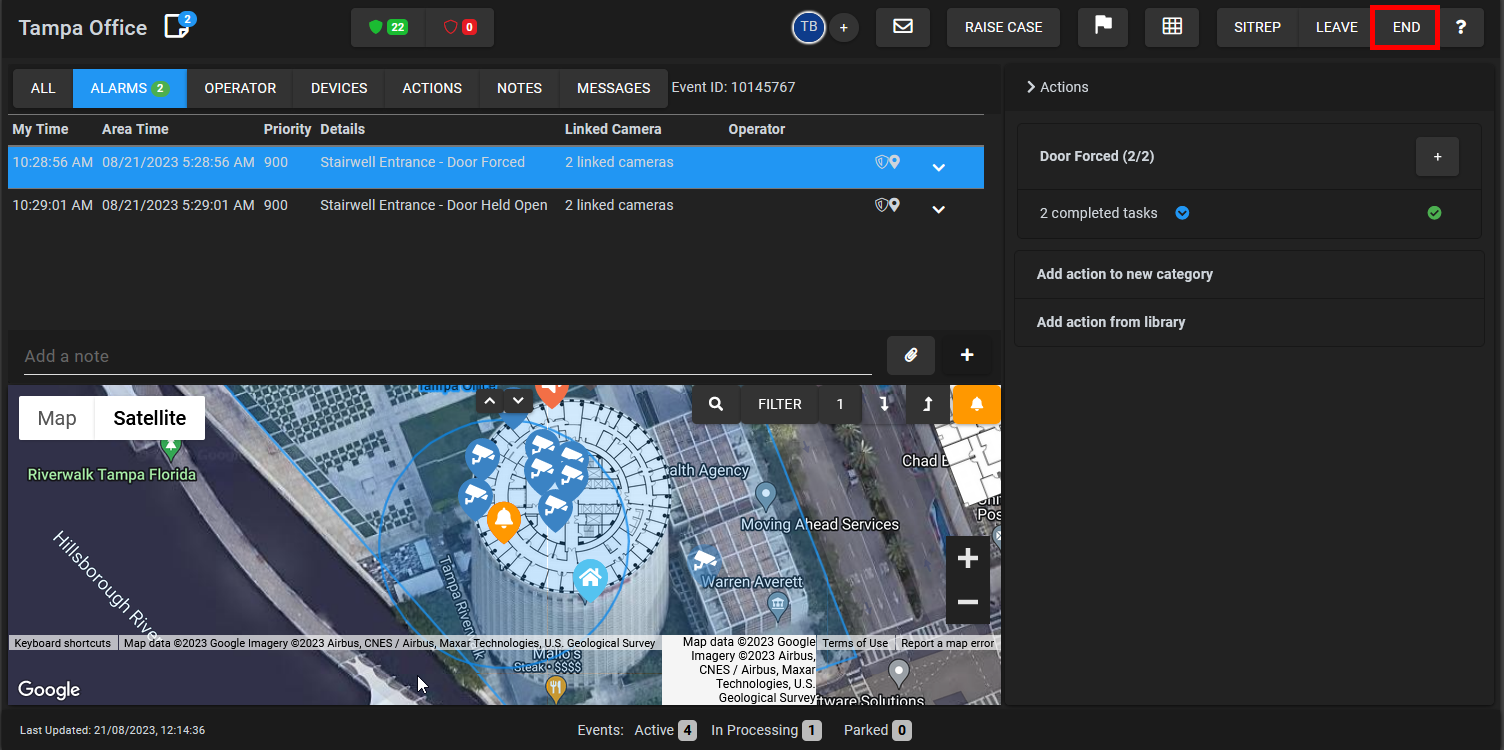Click the map button labeled 1
Screen dimensions: 1504x750
coord(840,404)
